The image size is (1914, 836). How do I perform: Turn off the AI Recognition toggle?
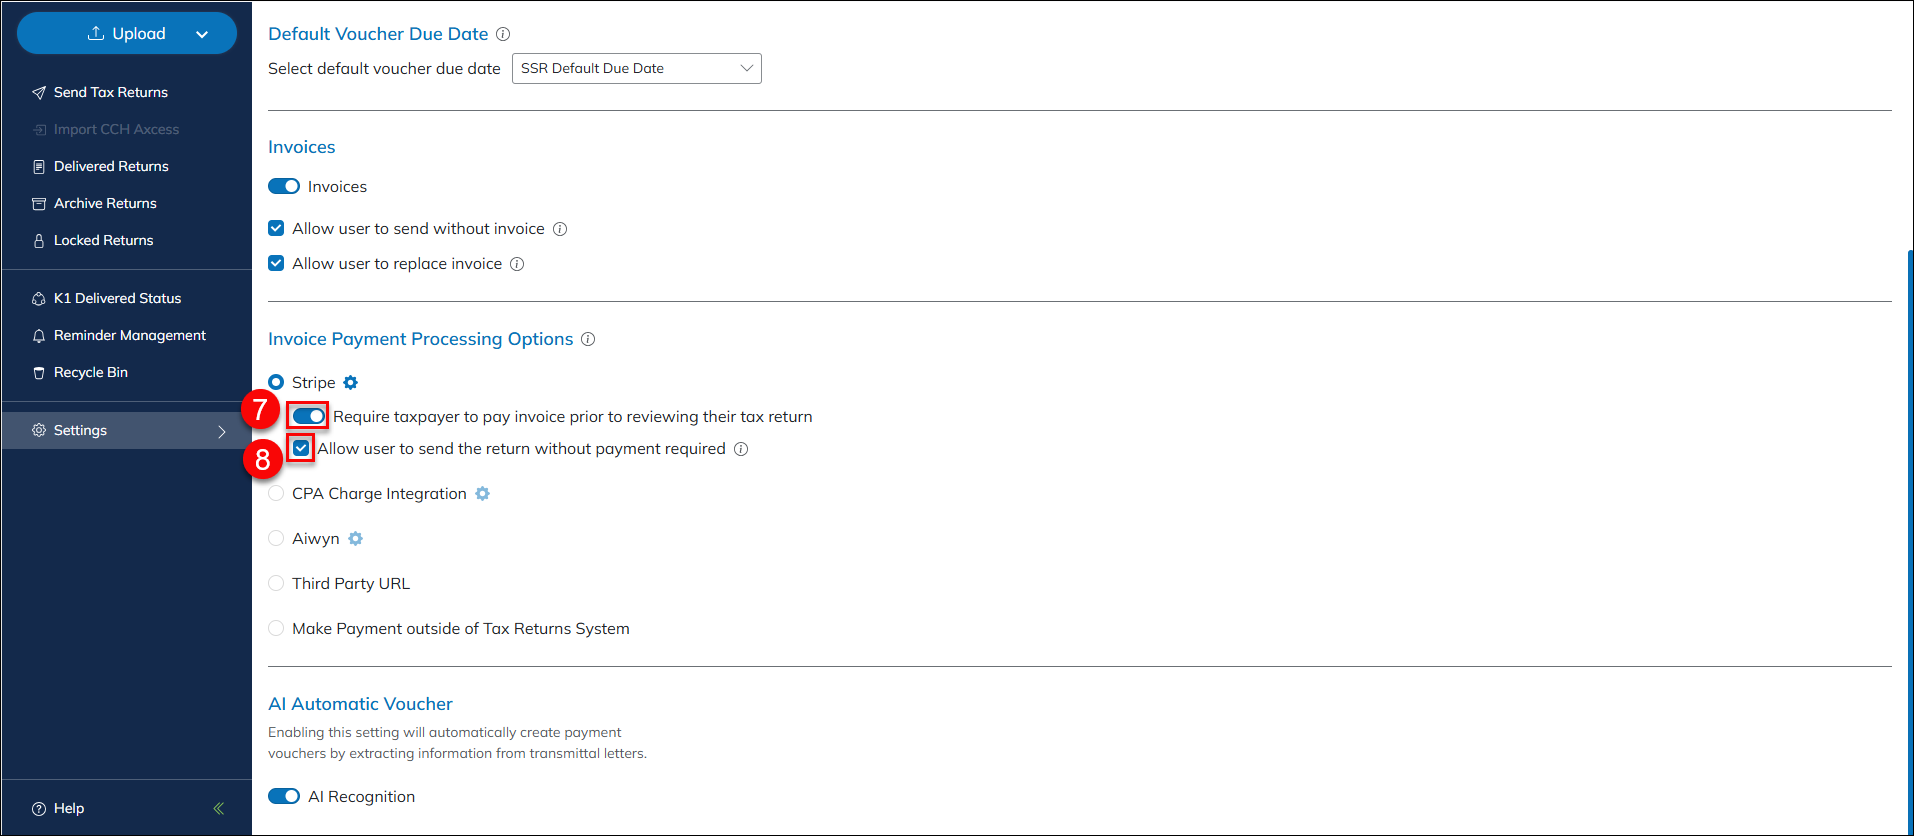point(284,796)
